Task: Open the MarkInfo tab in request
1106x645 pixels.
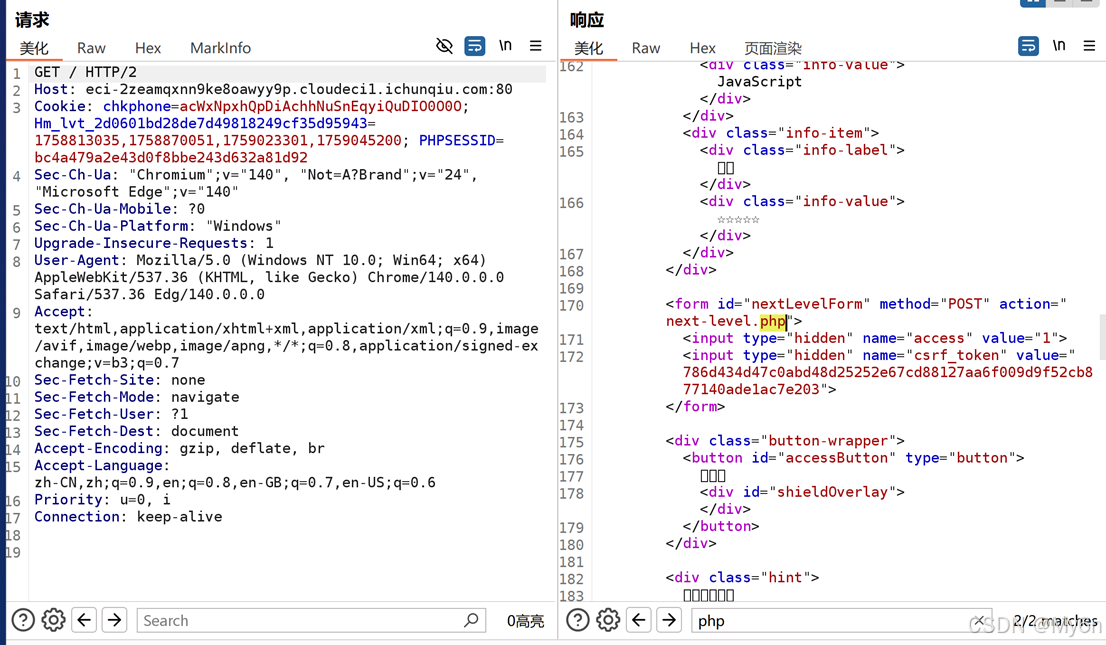Action: [x=220, y=48]
